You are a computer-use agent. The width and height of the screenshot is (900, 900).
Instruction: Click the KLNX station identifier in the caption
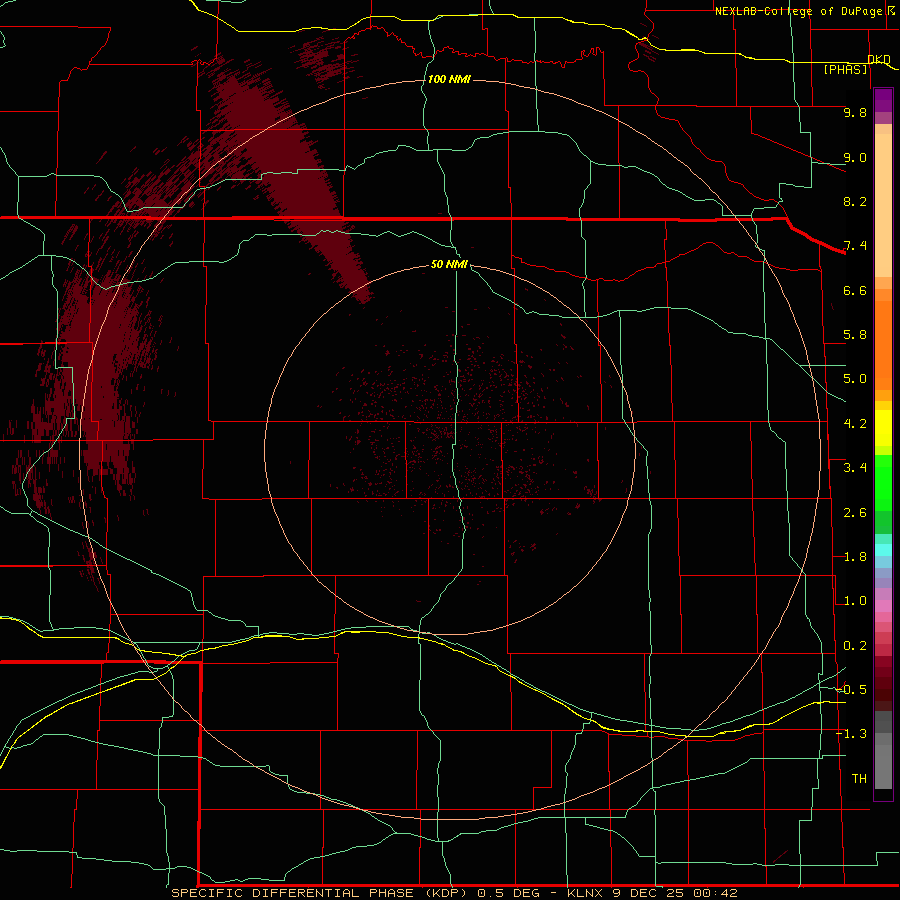click(x=585, y=893)
